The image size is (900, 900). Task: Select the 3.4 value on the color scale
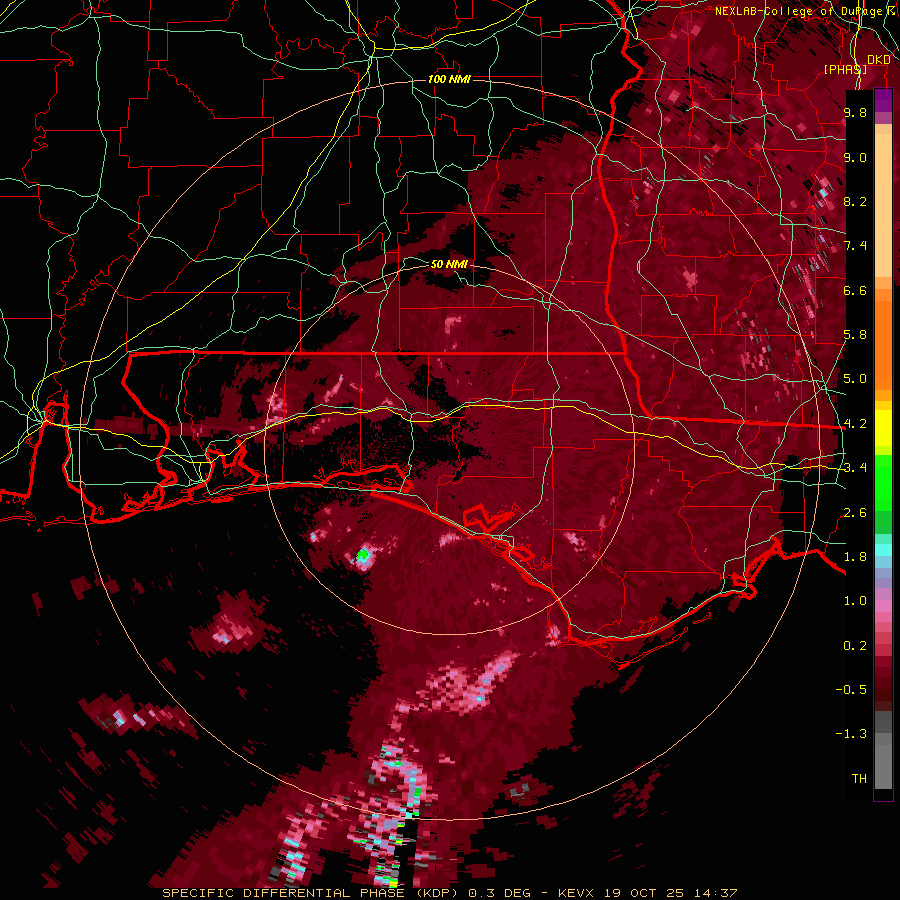855,468
